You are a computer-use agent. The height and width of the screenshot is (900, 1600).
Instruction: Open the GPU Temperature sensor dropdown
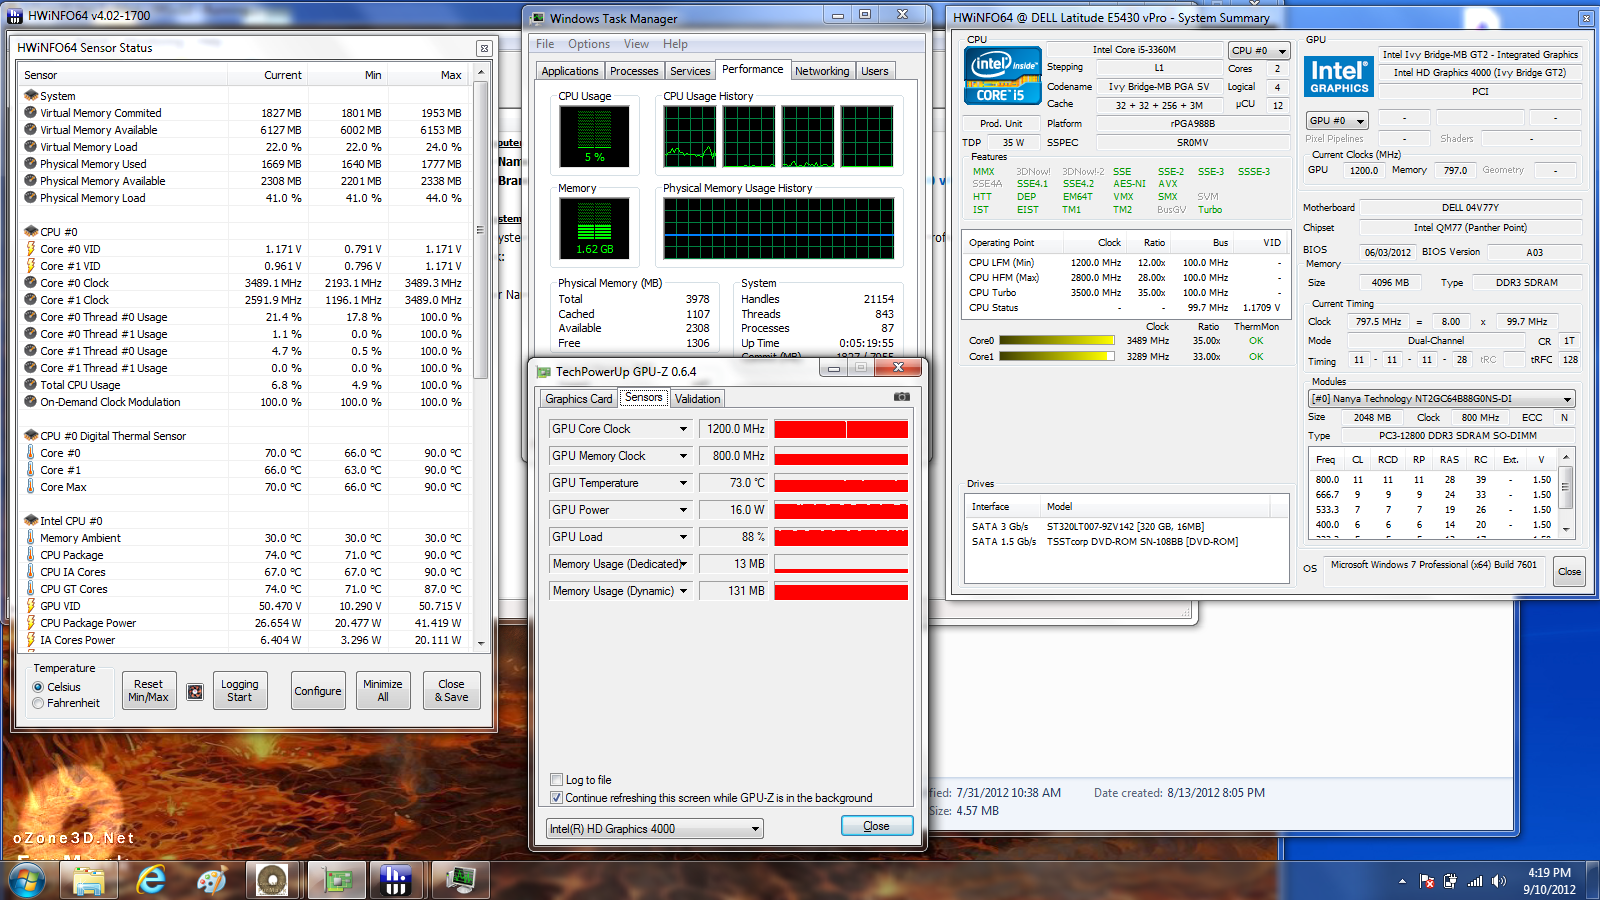(683, 483)
